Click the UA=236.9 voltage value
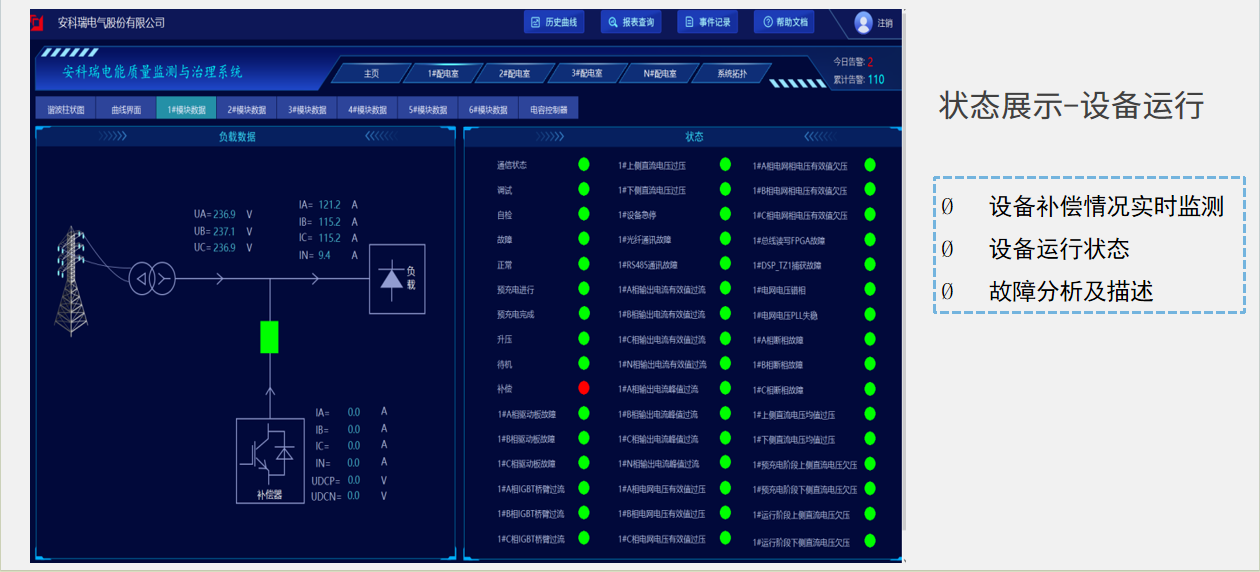 pyautogui.click(x=223, y=214)
